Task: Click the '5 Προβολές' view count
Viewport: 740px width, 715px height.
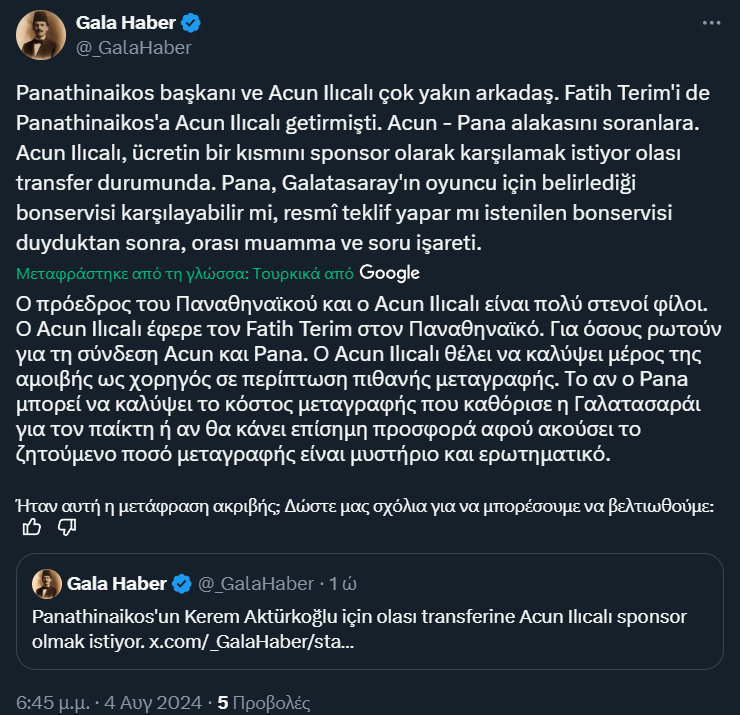Action: (265, 700)
